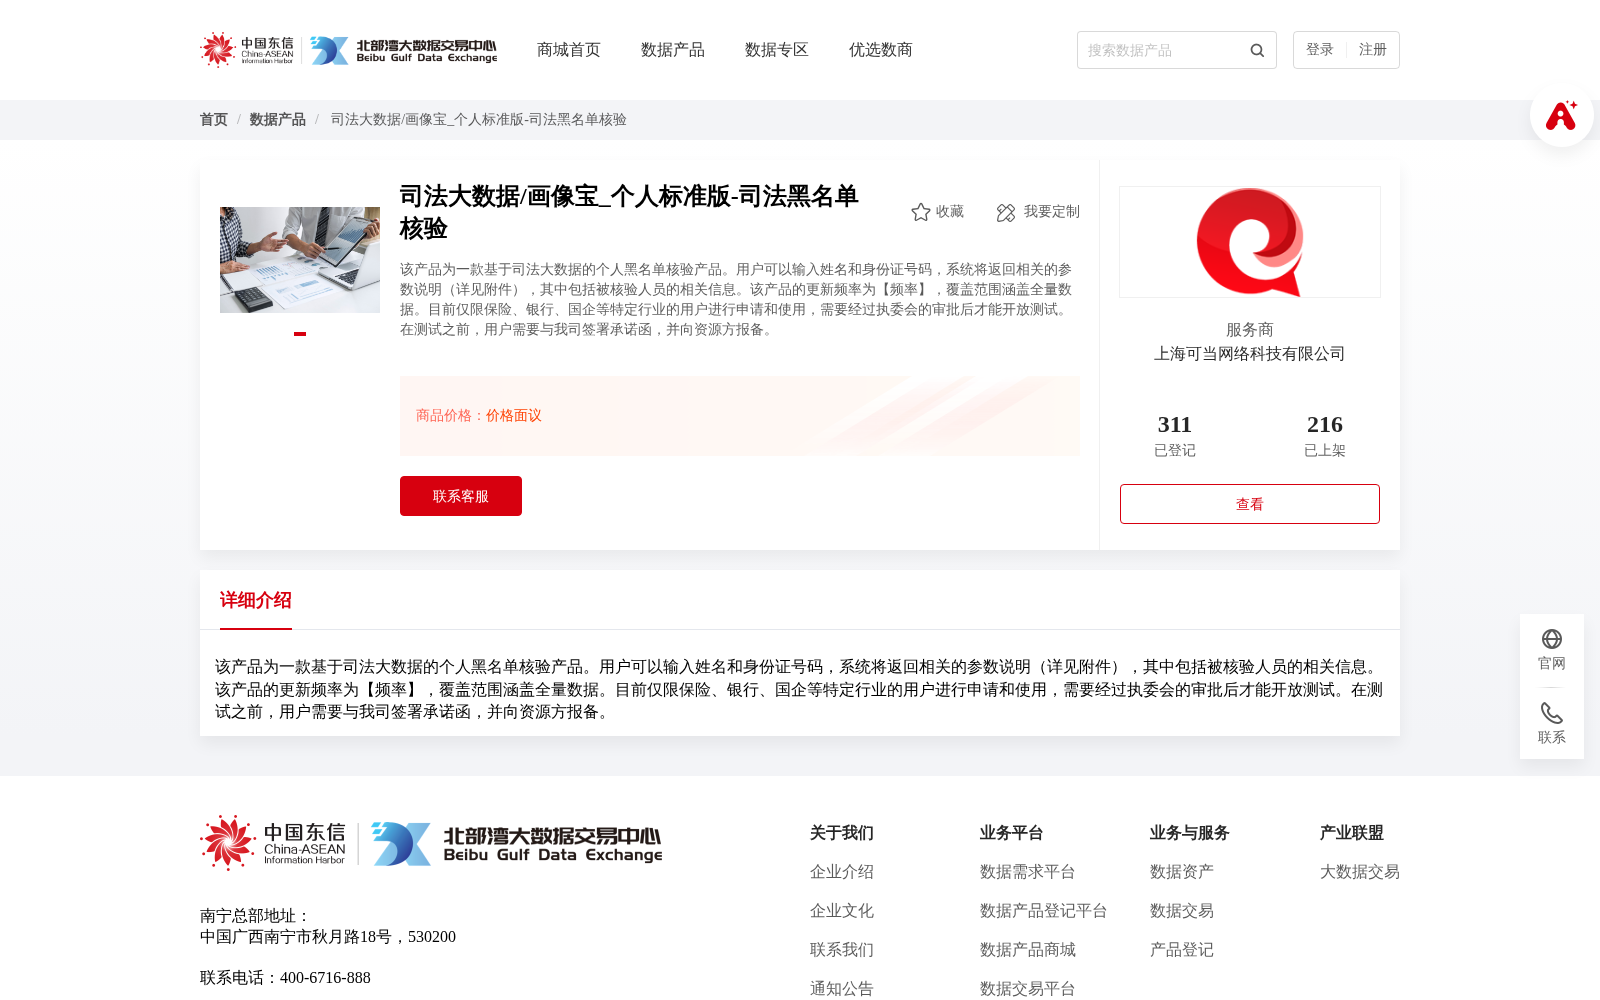
Task: Switch to the 详细介绍 tab
Action: click(x=256, y=600)
